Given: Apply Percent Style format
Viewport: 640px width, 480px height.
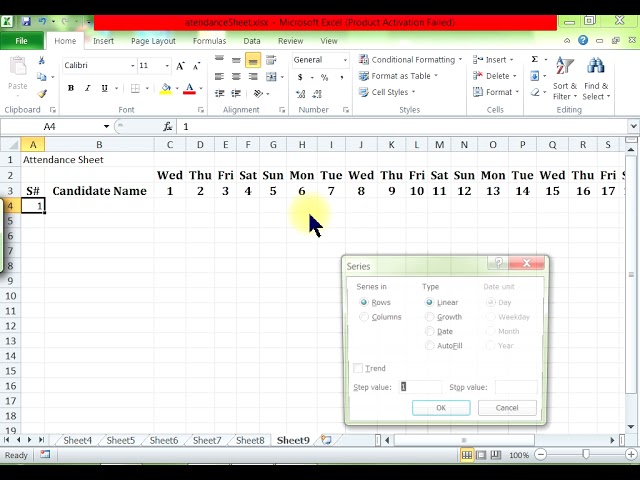Looking at the screenshot, I should point(324,77).
